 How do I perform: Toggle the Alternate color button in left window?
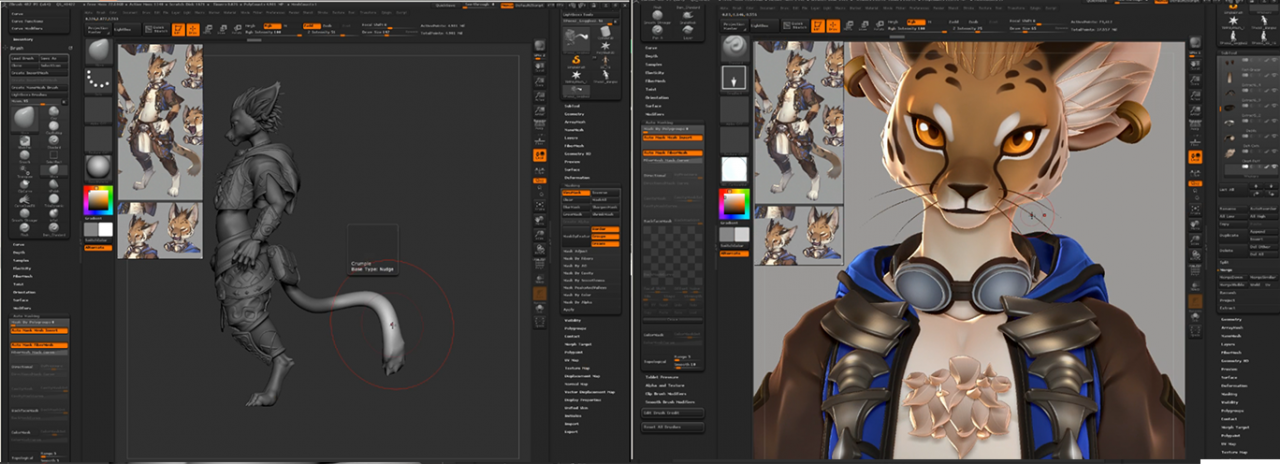pyautogui.click(x=97, y=247)
